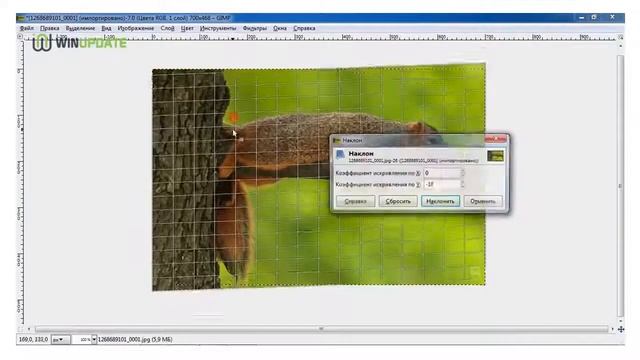This screenshot has height=360, width=640.
Task: Open the units dropdown in status bar
Action: [60, 340]
